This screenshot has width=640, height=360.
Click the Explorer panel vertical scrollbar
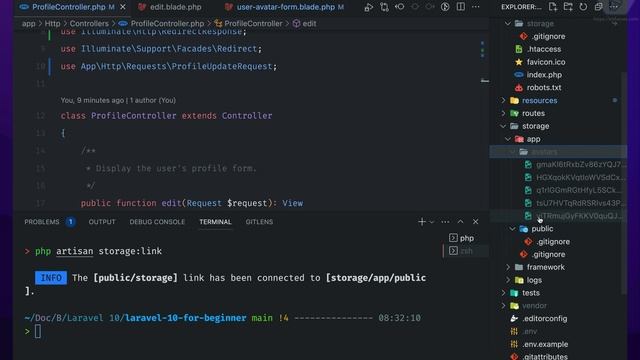[x=624, y=182]
